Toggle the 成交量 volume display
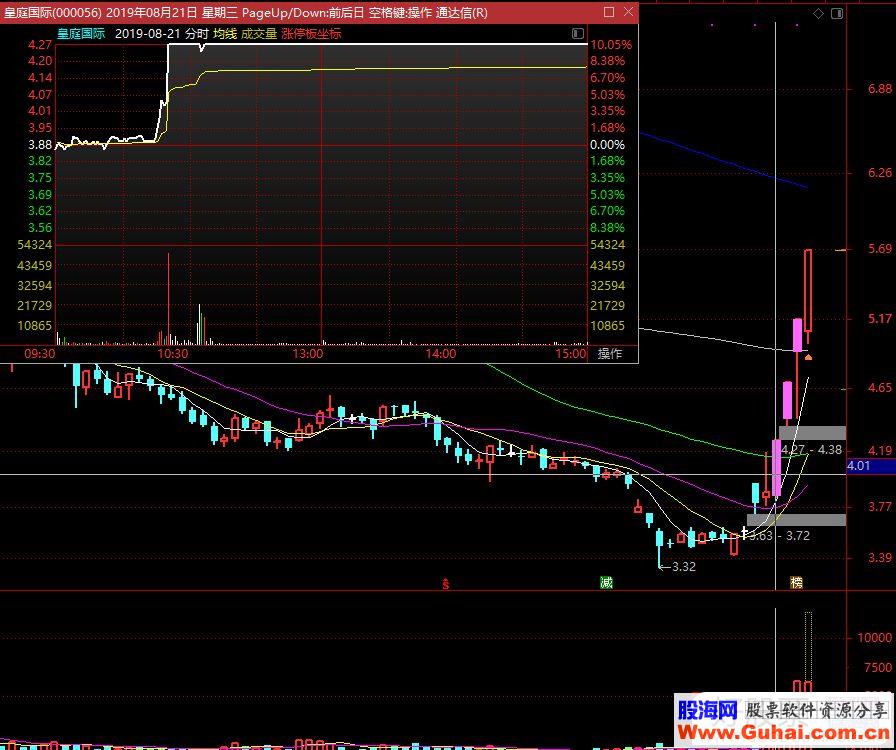 (x=259, y=33)
